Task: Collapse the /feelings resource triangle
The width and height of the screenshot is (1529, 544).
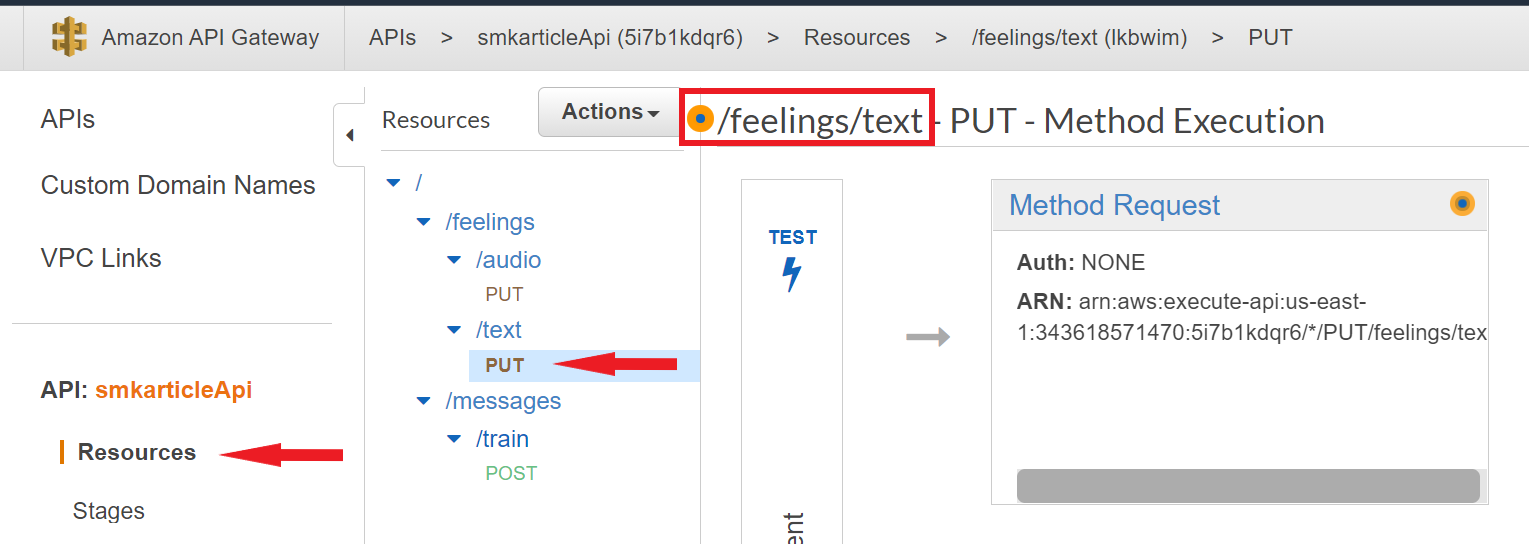Action: click(424, 222)
